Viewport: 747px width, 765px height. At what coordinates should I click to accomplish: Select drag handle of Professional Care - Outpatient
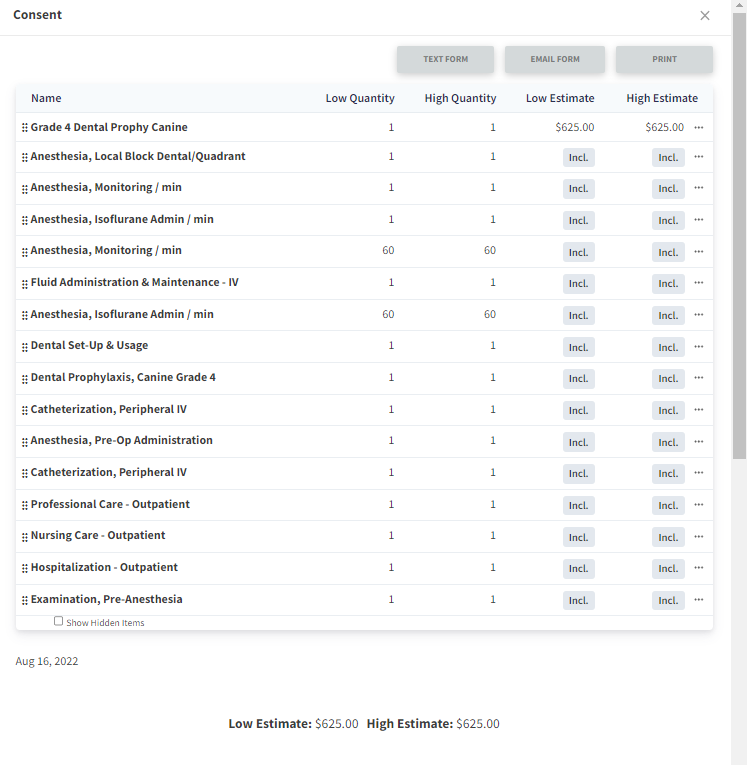point(25,506)
